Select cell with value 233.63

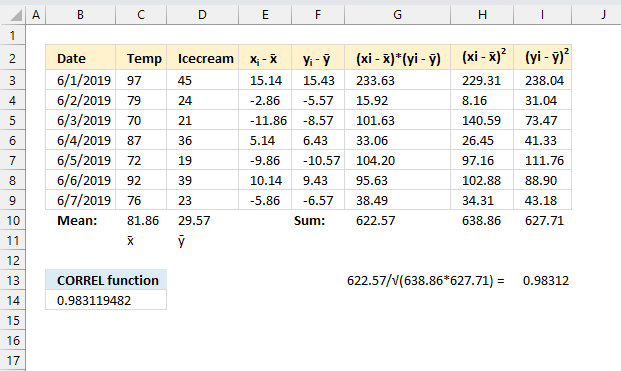coord(398,80)
